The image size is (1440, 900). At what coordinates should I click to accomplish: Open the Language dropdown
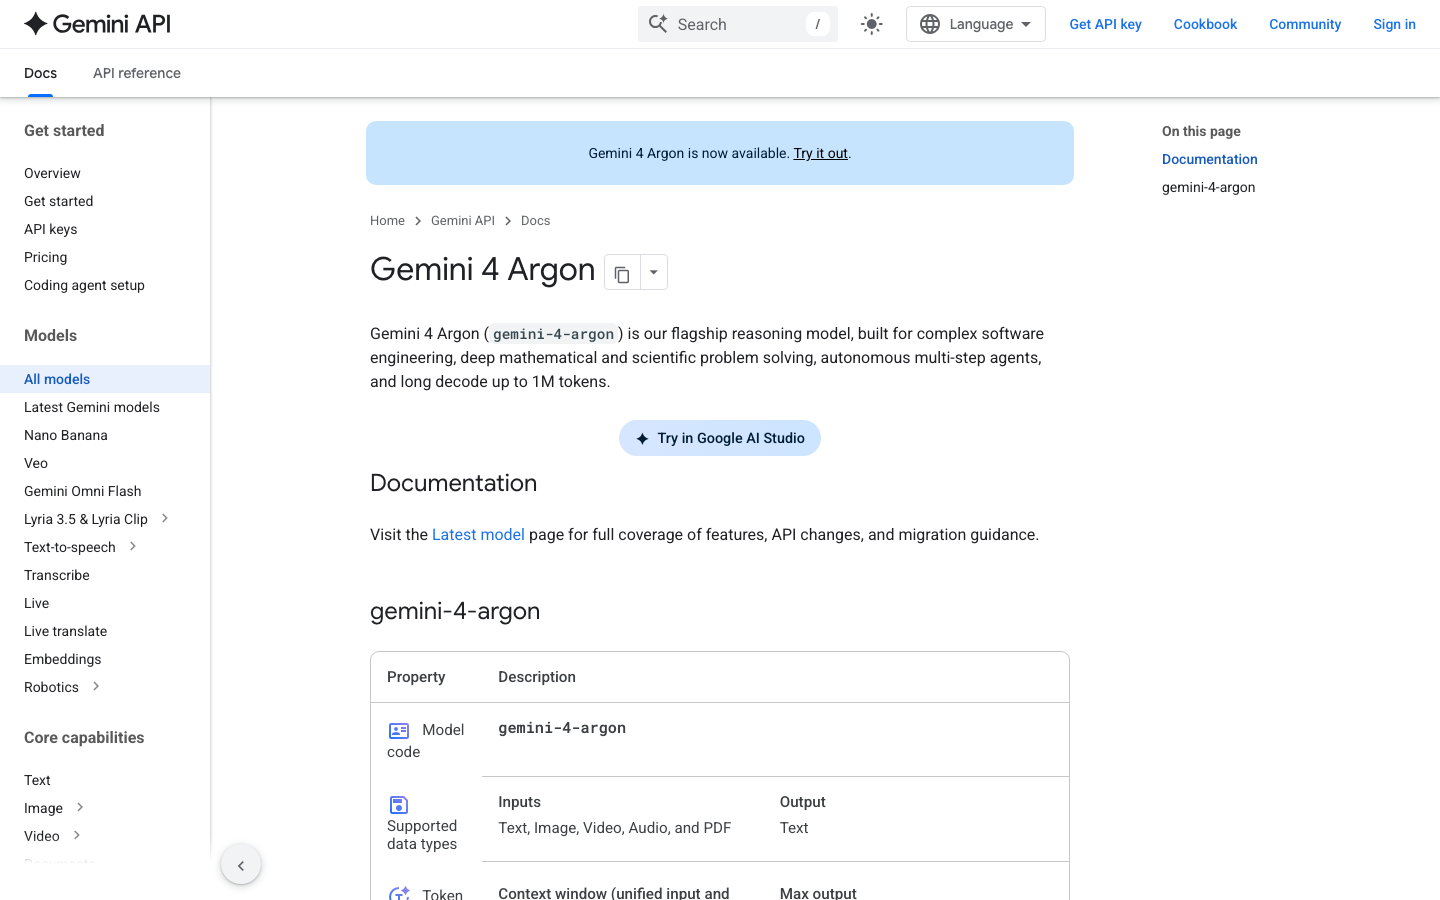tap(975, 24)
